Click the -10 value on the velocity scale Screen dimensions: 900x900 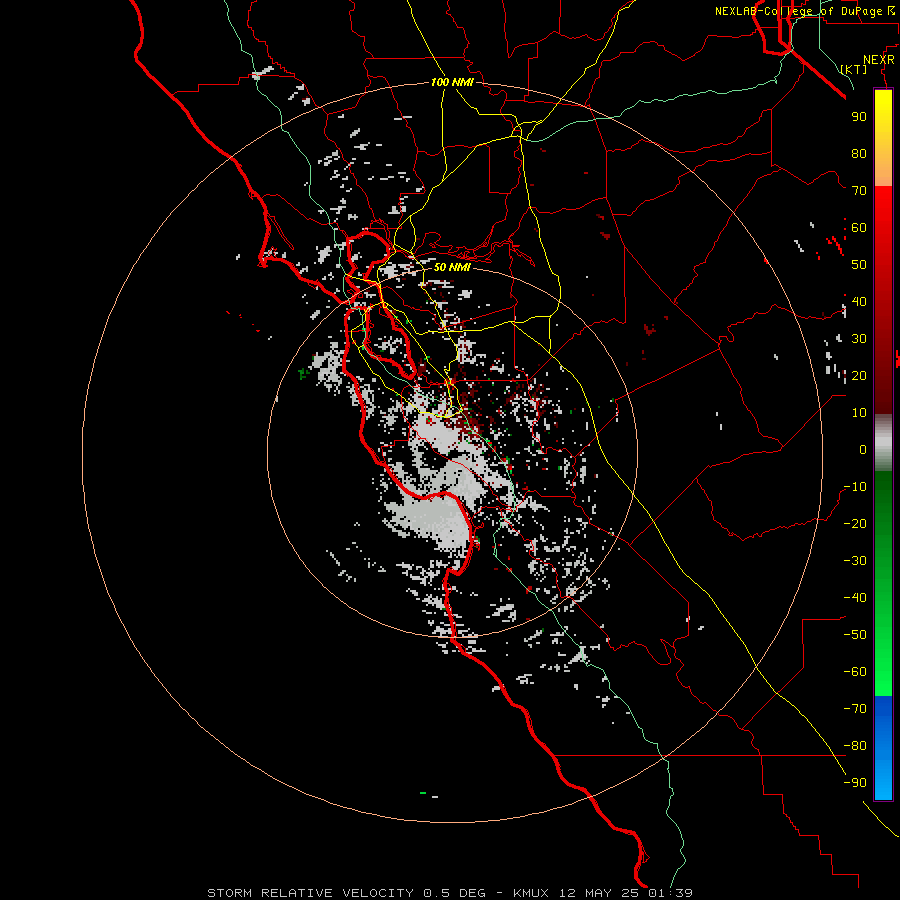point(855,487)
